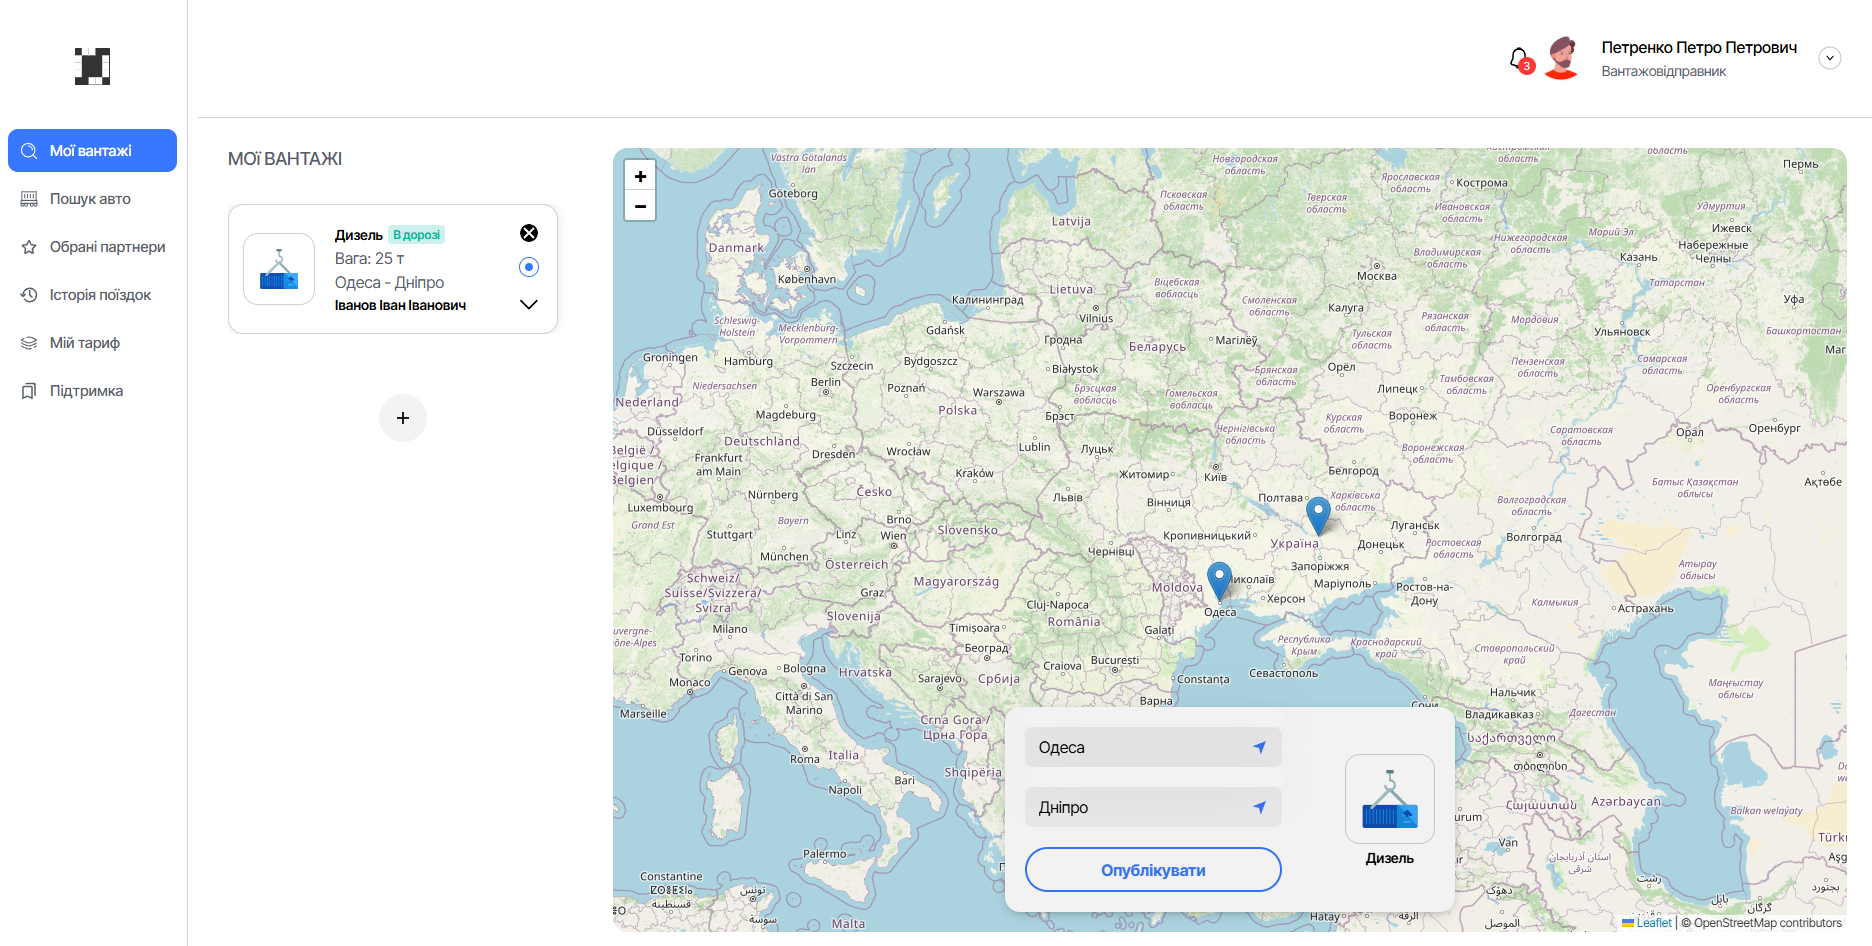Open Обрані партнери page
The height and width of the screenshot is (946, 1872).
(x=92, y=247)
